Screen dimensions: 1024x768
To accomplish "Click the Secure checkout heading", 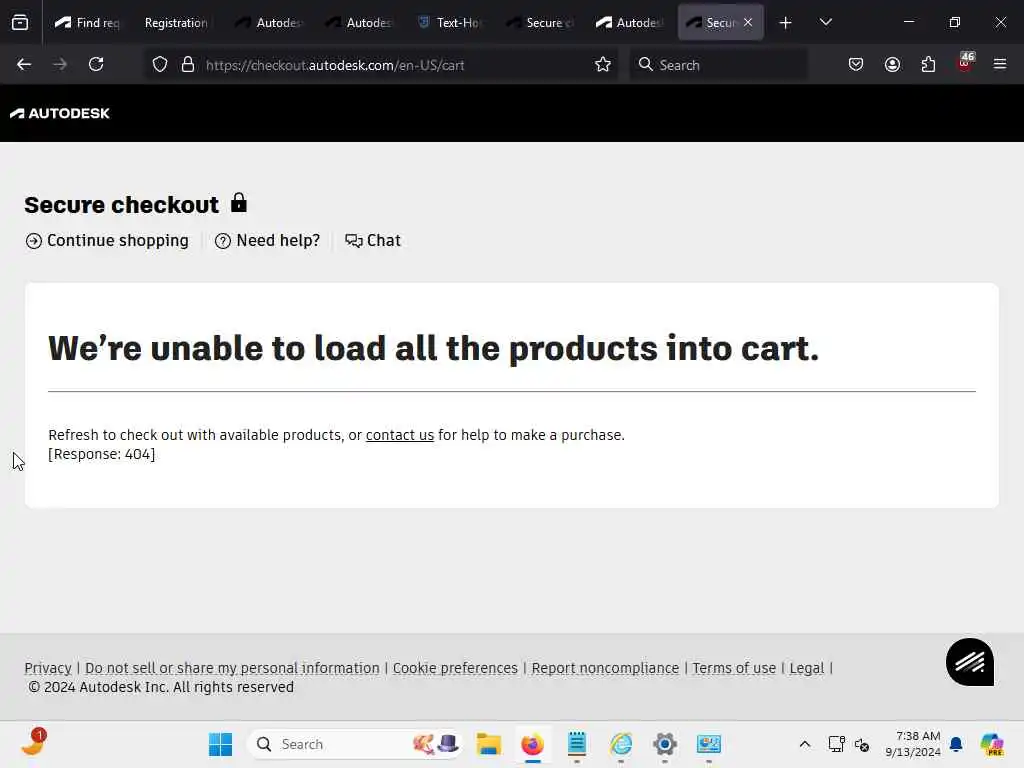I will coord(121,205).
